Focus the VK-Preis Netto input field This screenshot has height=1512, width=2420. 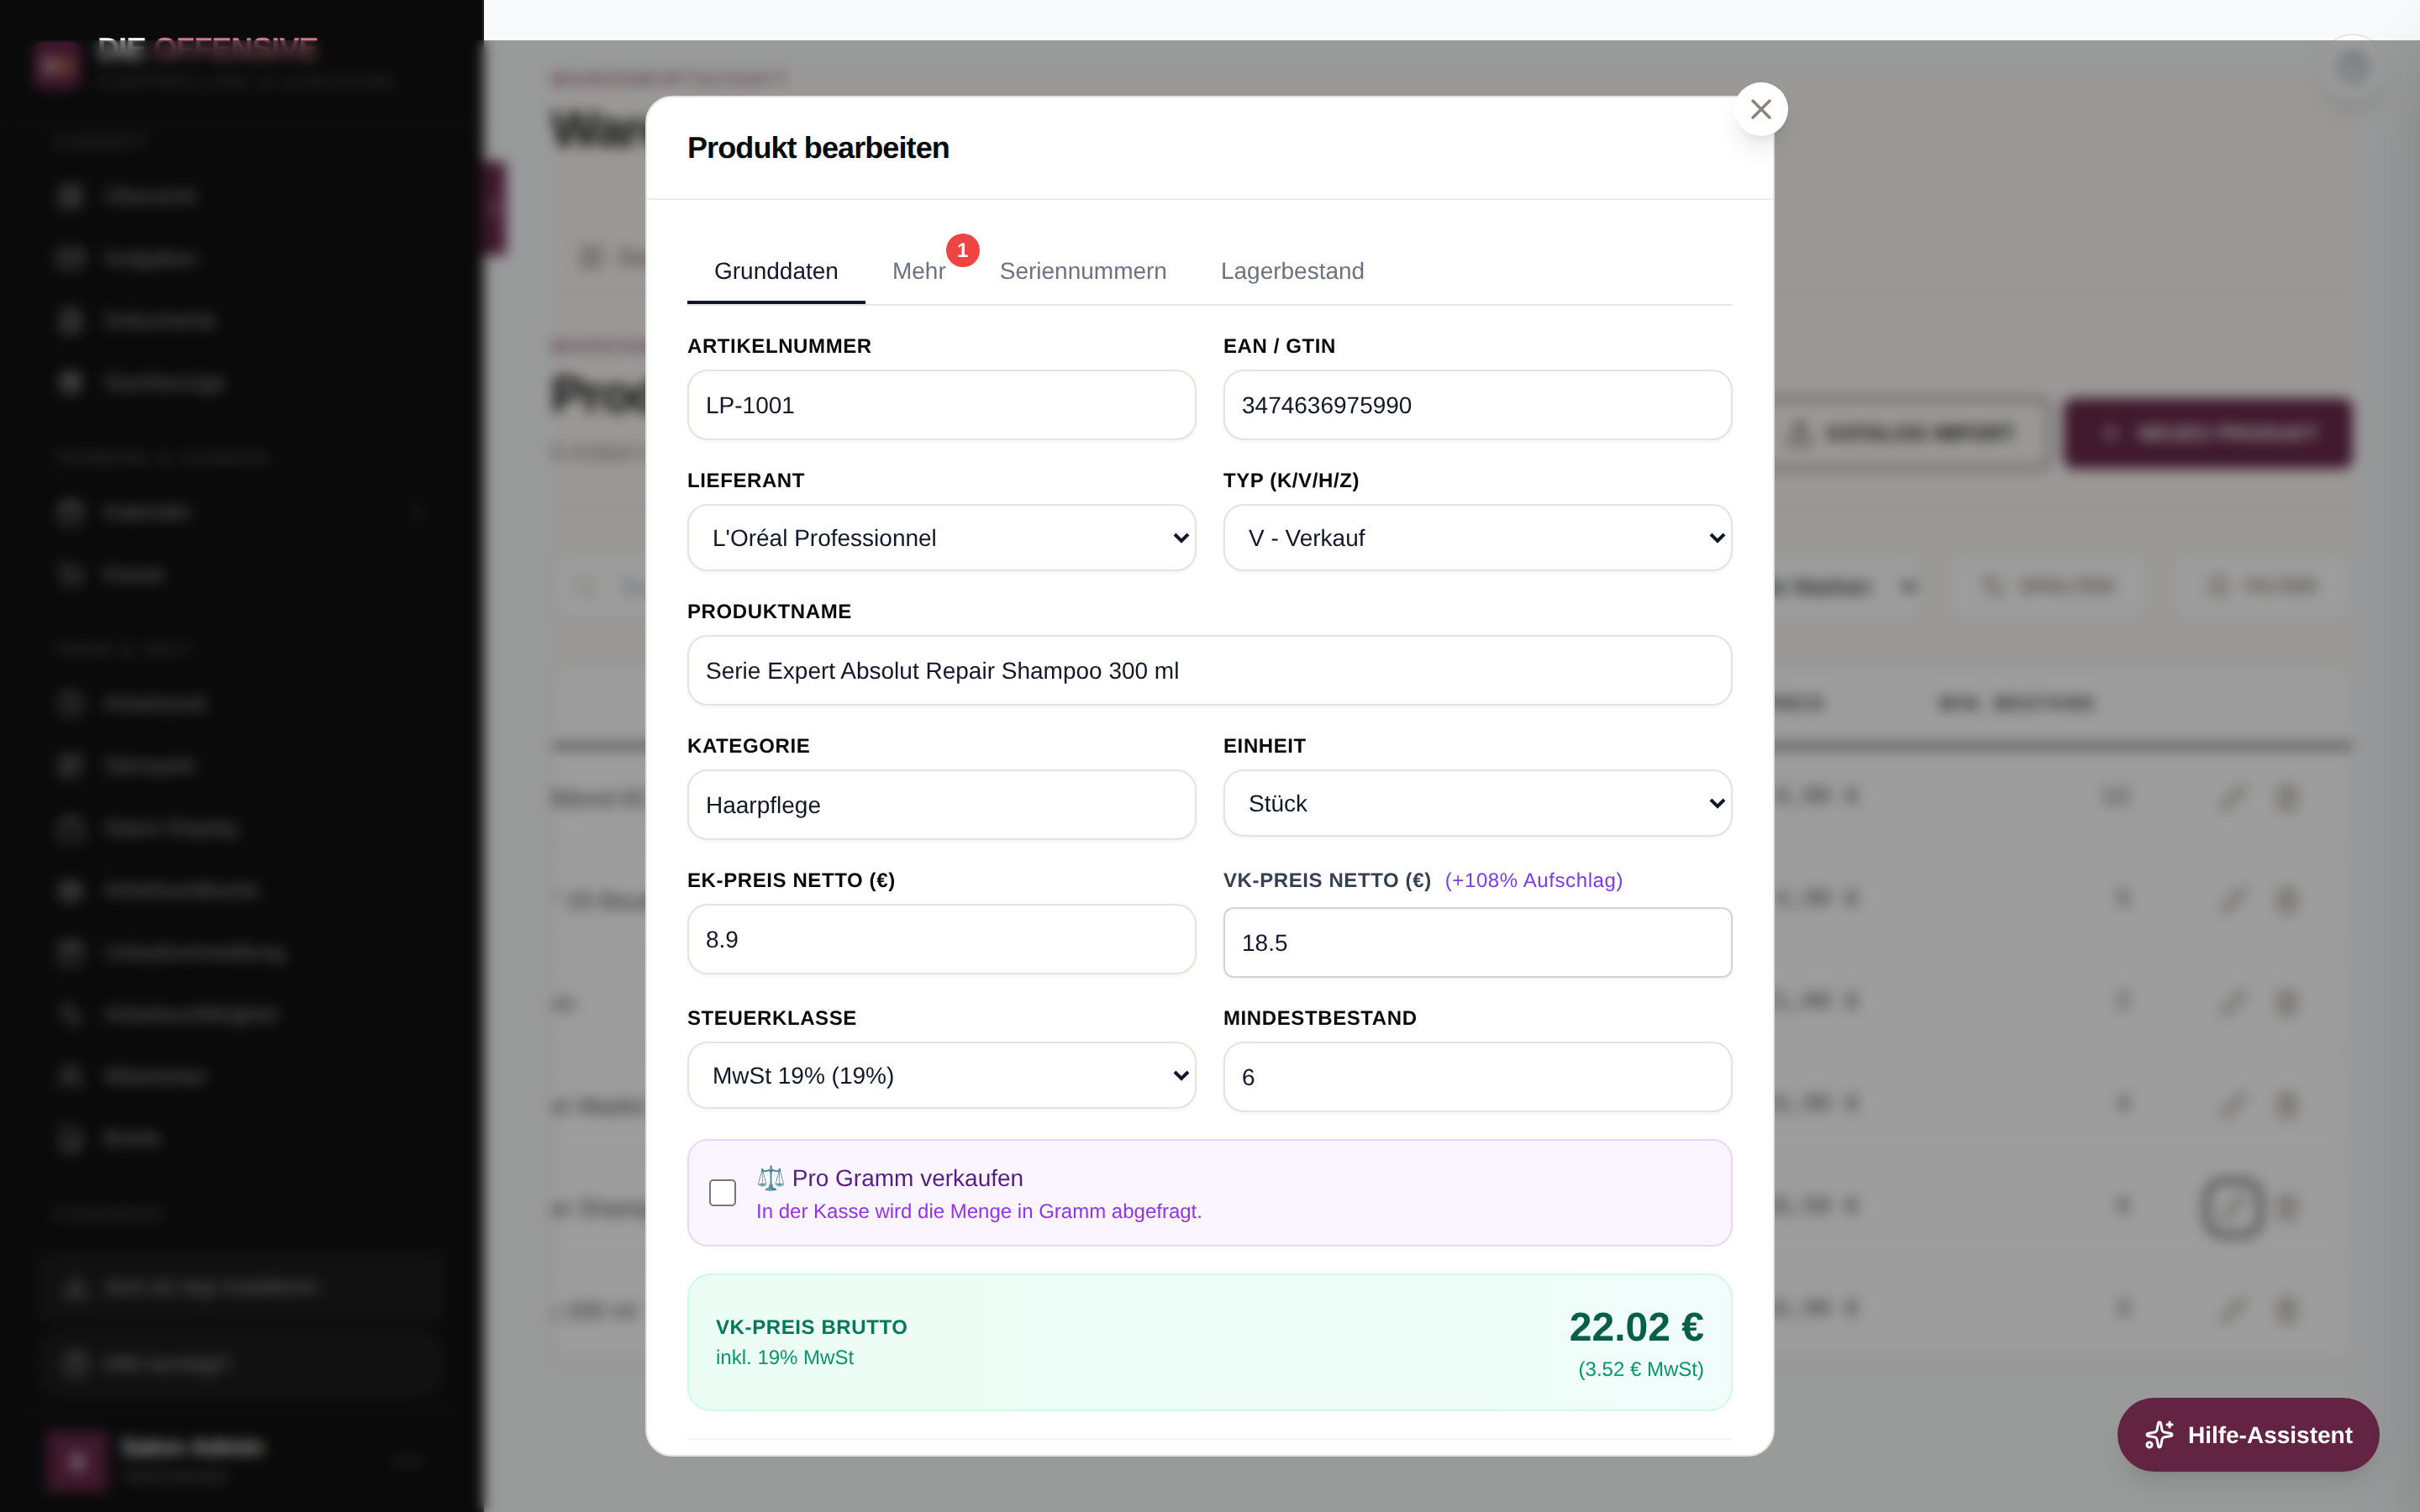click(1477, 942)
